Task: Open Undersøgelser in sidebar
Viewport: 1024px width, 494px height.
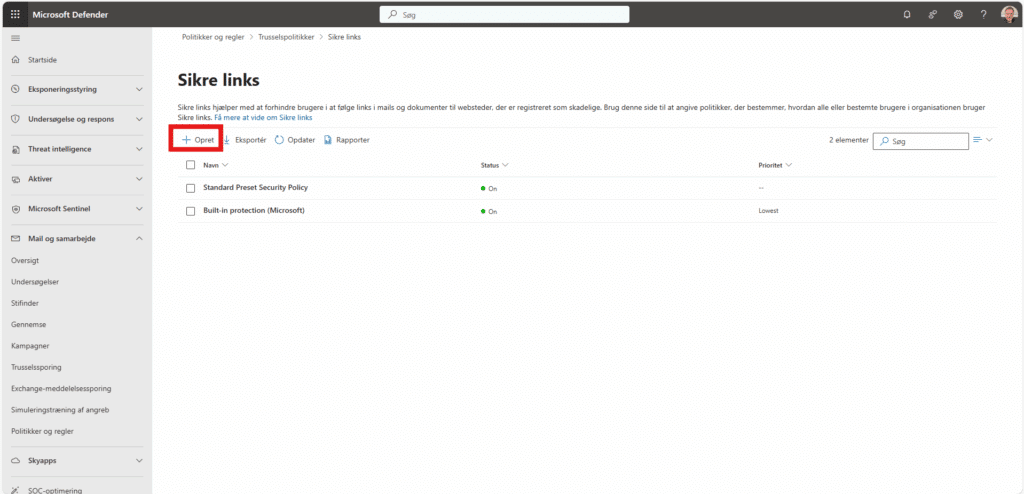Action: (35, 282)
